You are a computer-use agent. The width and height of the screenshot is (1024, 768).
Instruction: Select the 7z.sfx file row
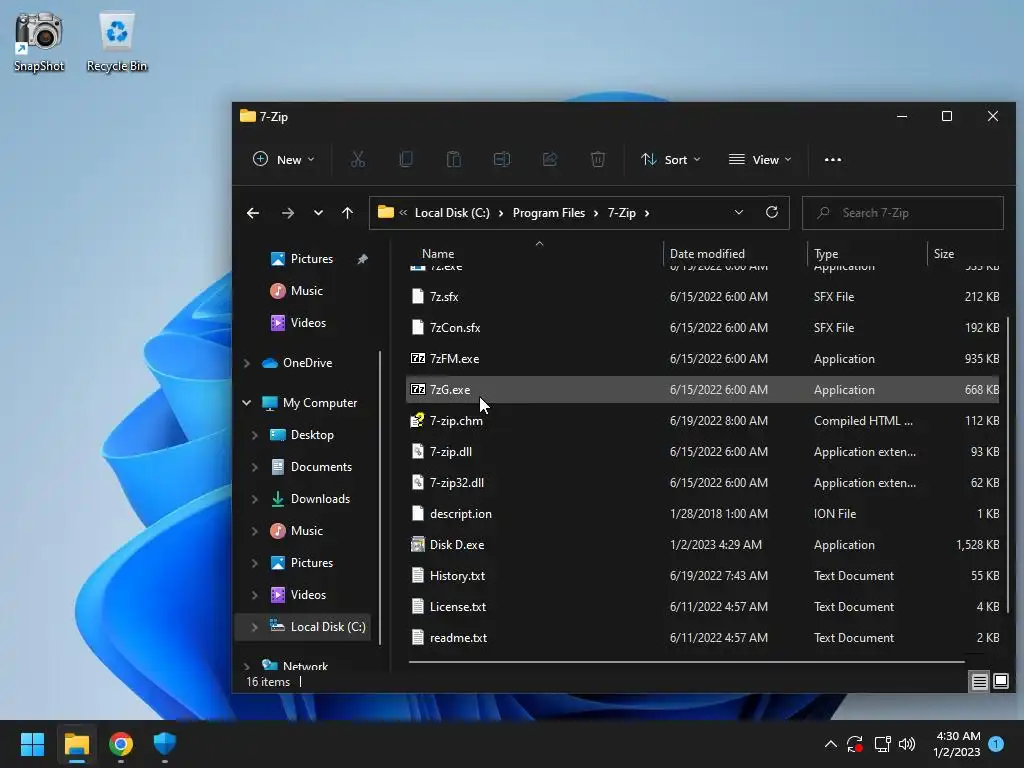703,296
